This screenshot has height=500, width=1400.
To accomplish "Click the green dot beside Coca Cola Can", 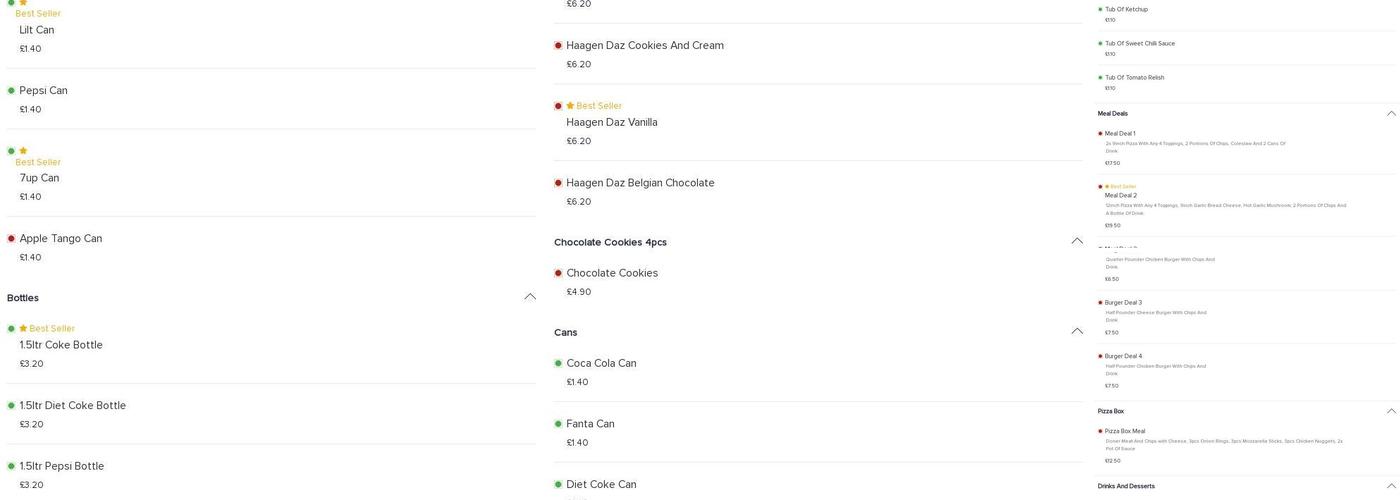I will [x=559, y=364].
